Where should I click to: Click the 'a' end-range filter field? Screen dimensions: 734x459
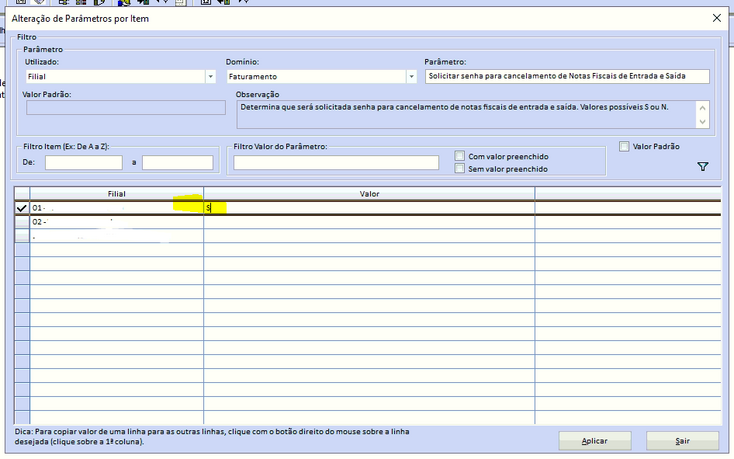point(177,162)
